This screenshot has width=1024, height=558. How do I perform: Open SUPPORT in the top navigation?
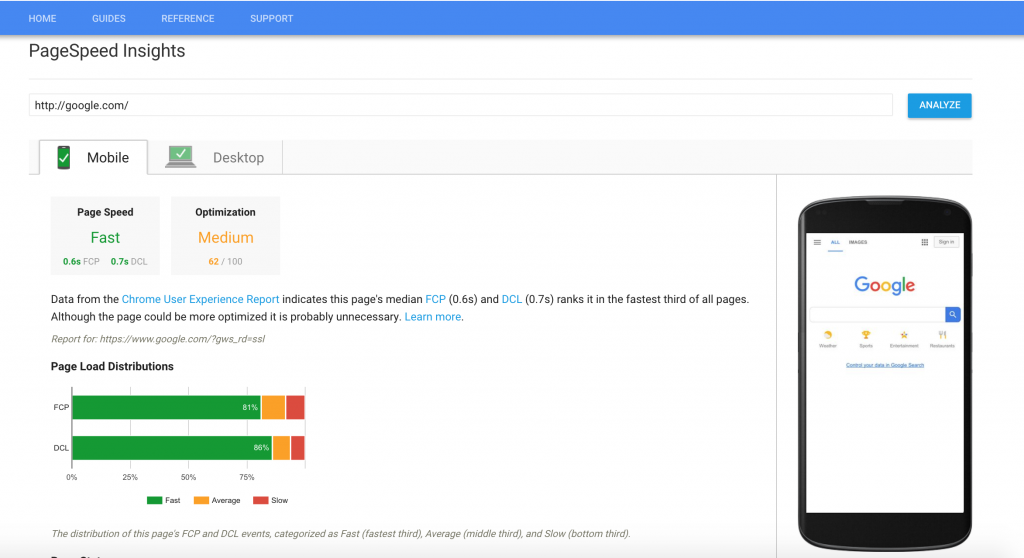[x=271, y=18]
